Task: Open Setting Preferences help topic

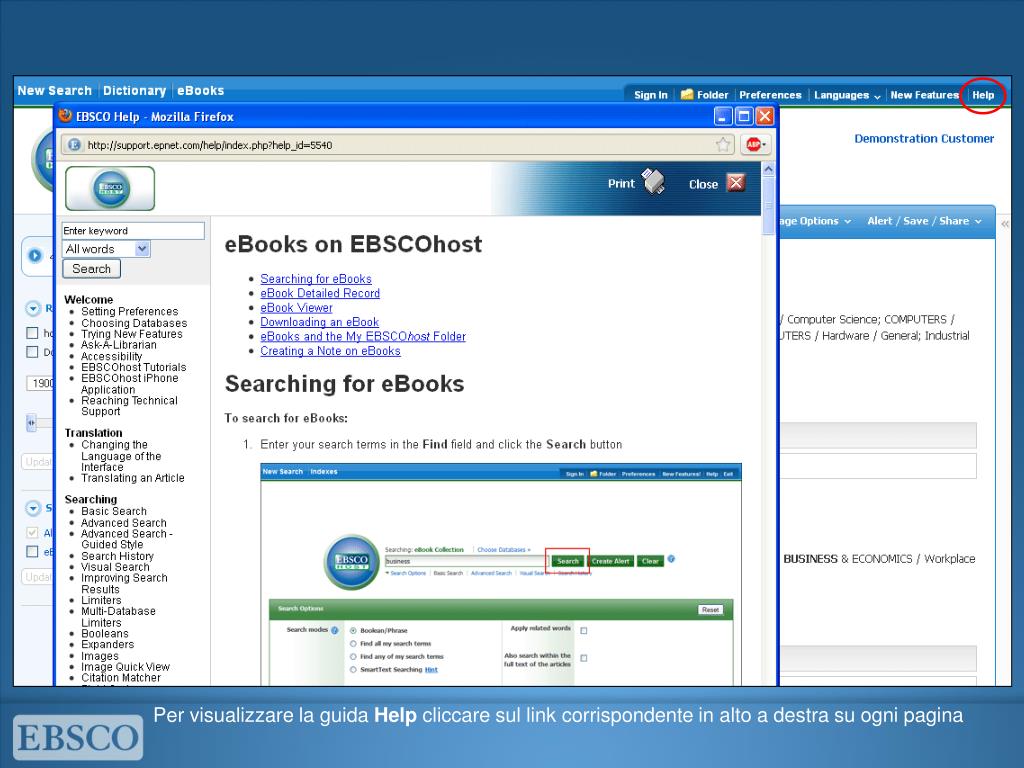Action: click(129, 312)
